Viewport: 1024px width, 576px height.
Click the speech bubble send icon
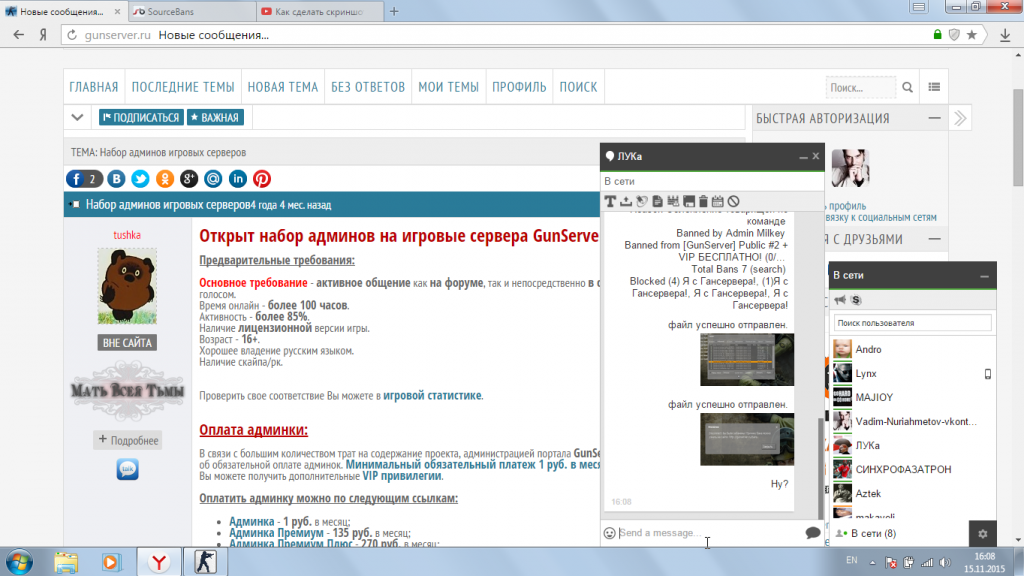pos(813,533)
